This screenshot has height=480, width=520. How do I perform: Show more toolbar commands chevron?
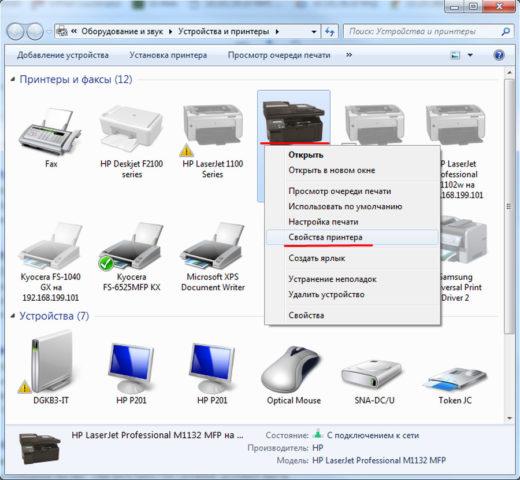pyautogui.click(x=349, y=55)
